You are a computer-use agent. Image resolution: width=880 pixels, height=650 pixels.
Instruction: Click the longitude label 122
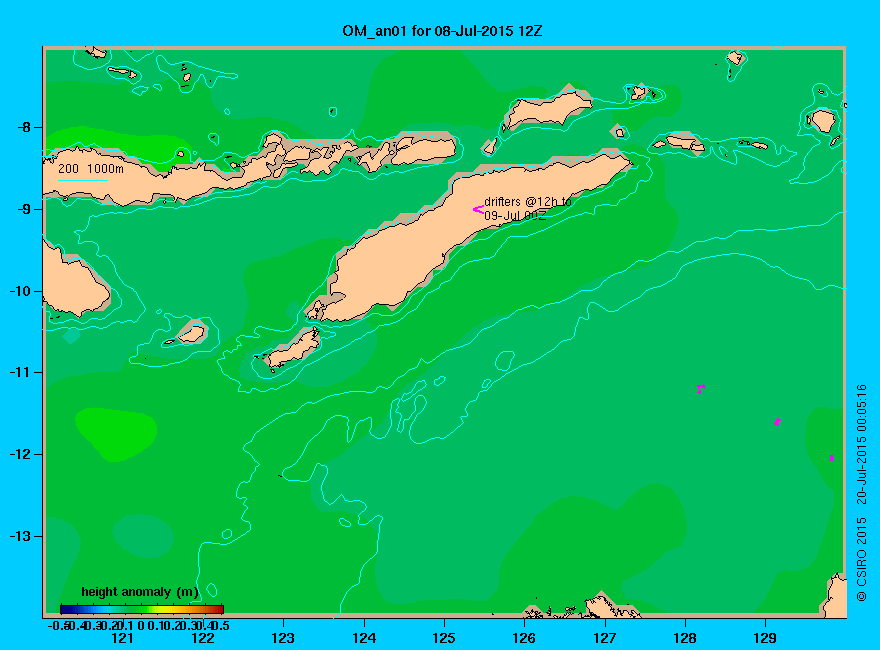coord(203,638)
